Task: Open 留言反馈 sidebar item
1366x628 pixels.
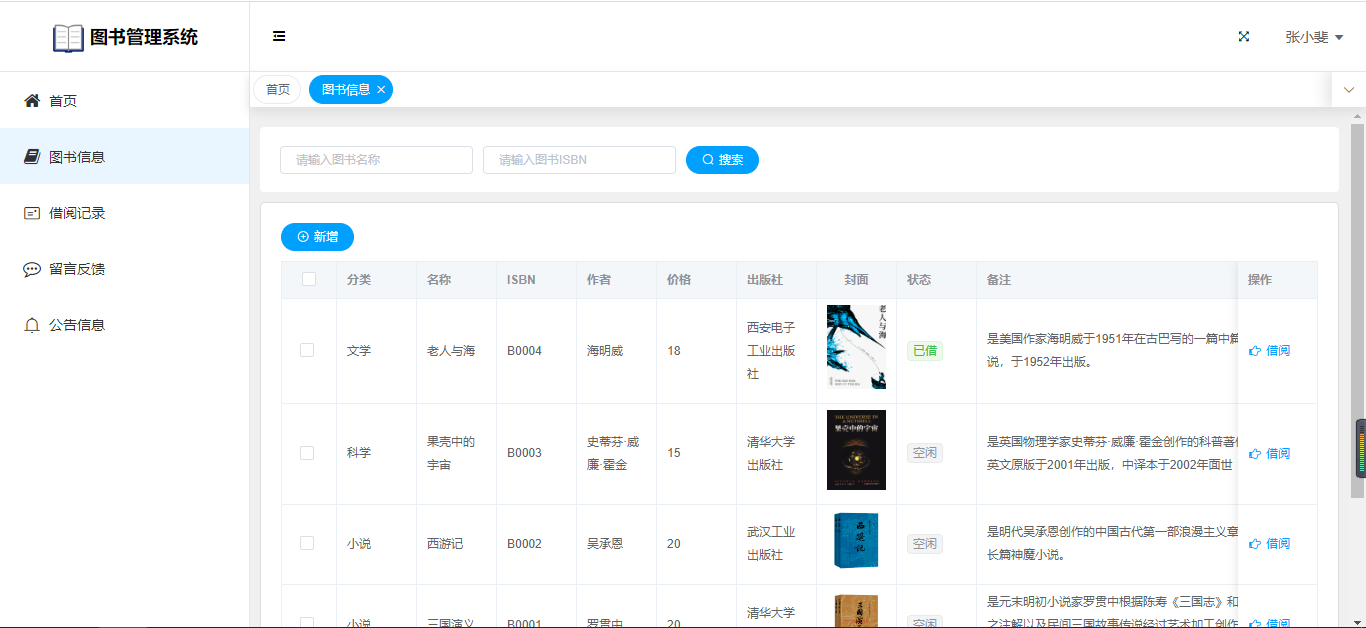Action: coord(77,269)
